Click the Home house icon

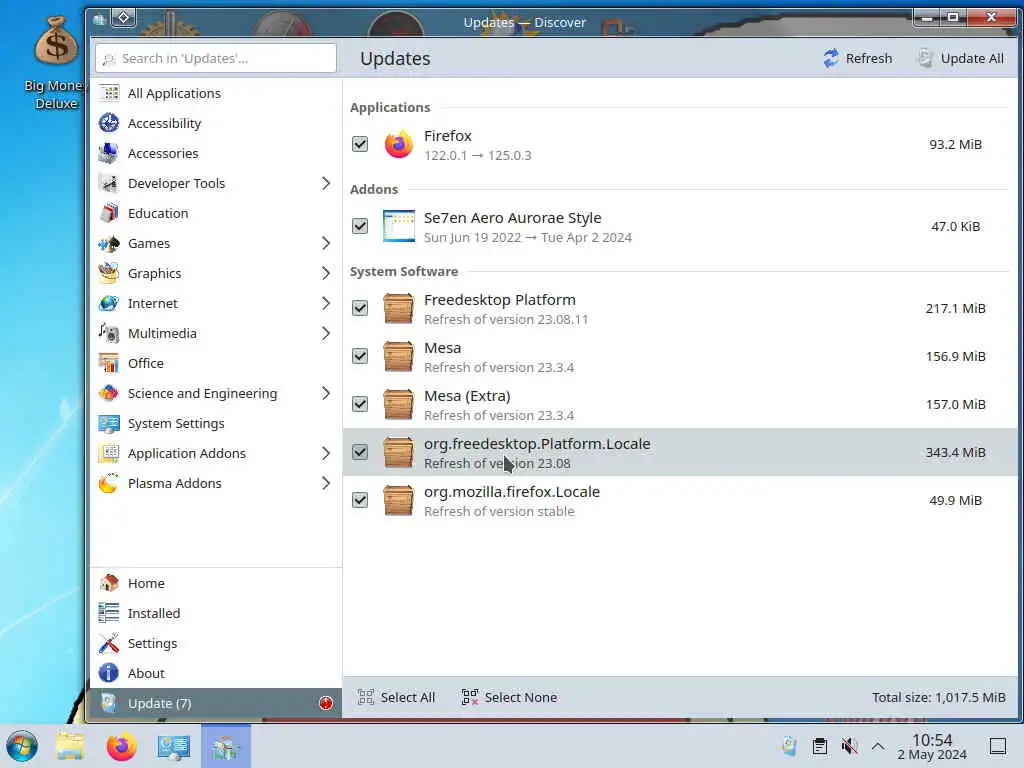(109, 583)
